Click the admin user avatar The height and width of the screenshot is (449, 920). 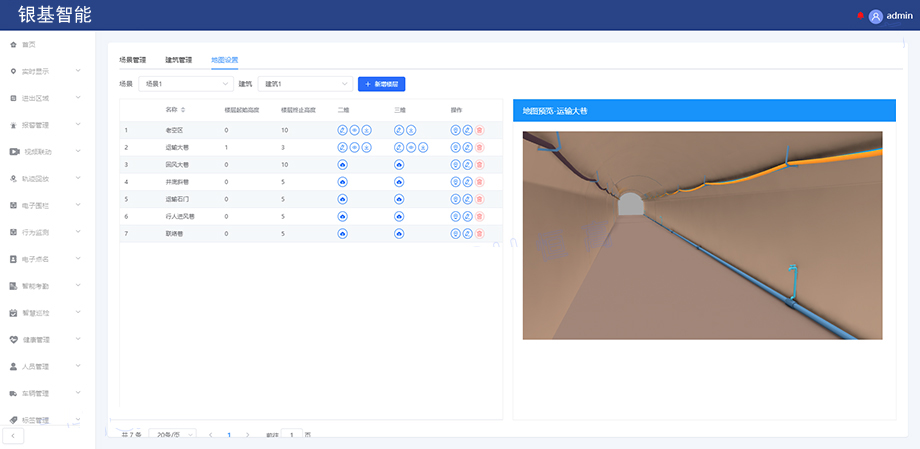click(x=876, y=16)
